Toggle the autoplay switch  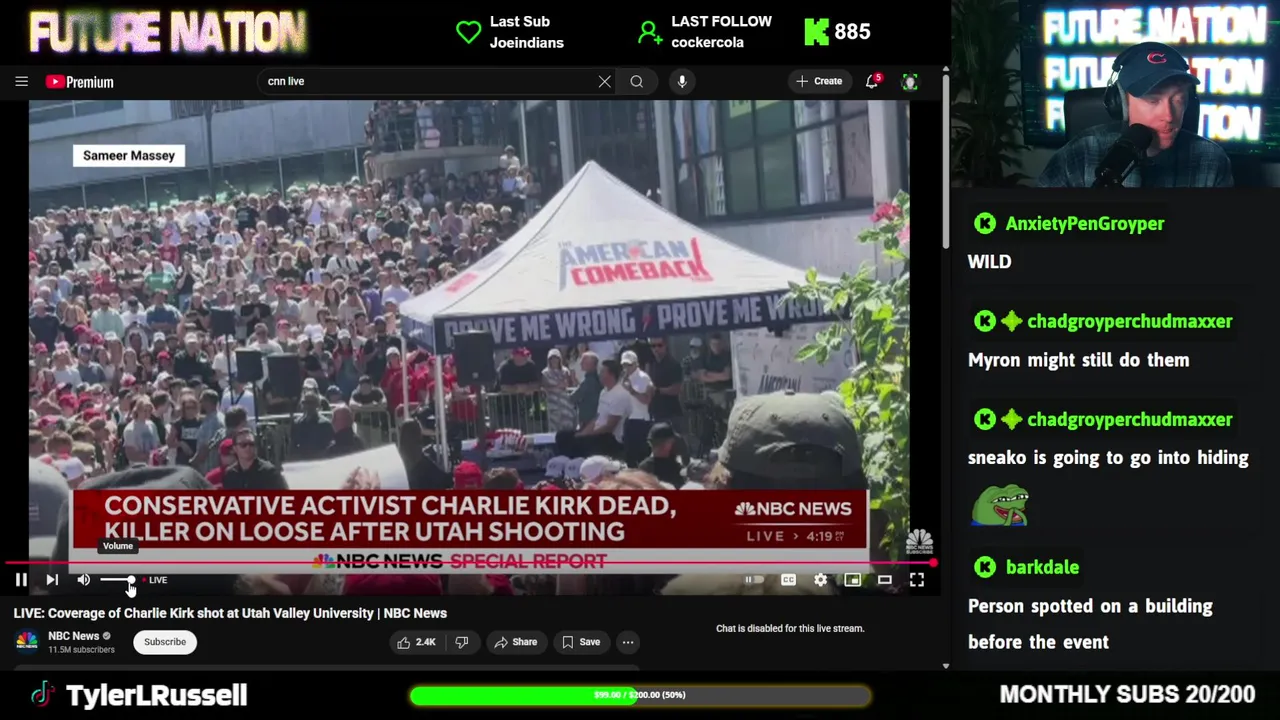(754, 580)
